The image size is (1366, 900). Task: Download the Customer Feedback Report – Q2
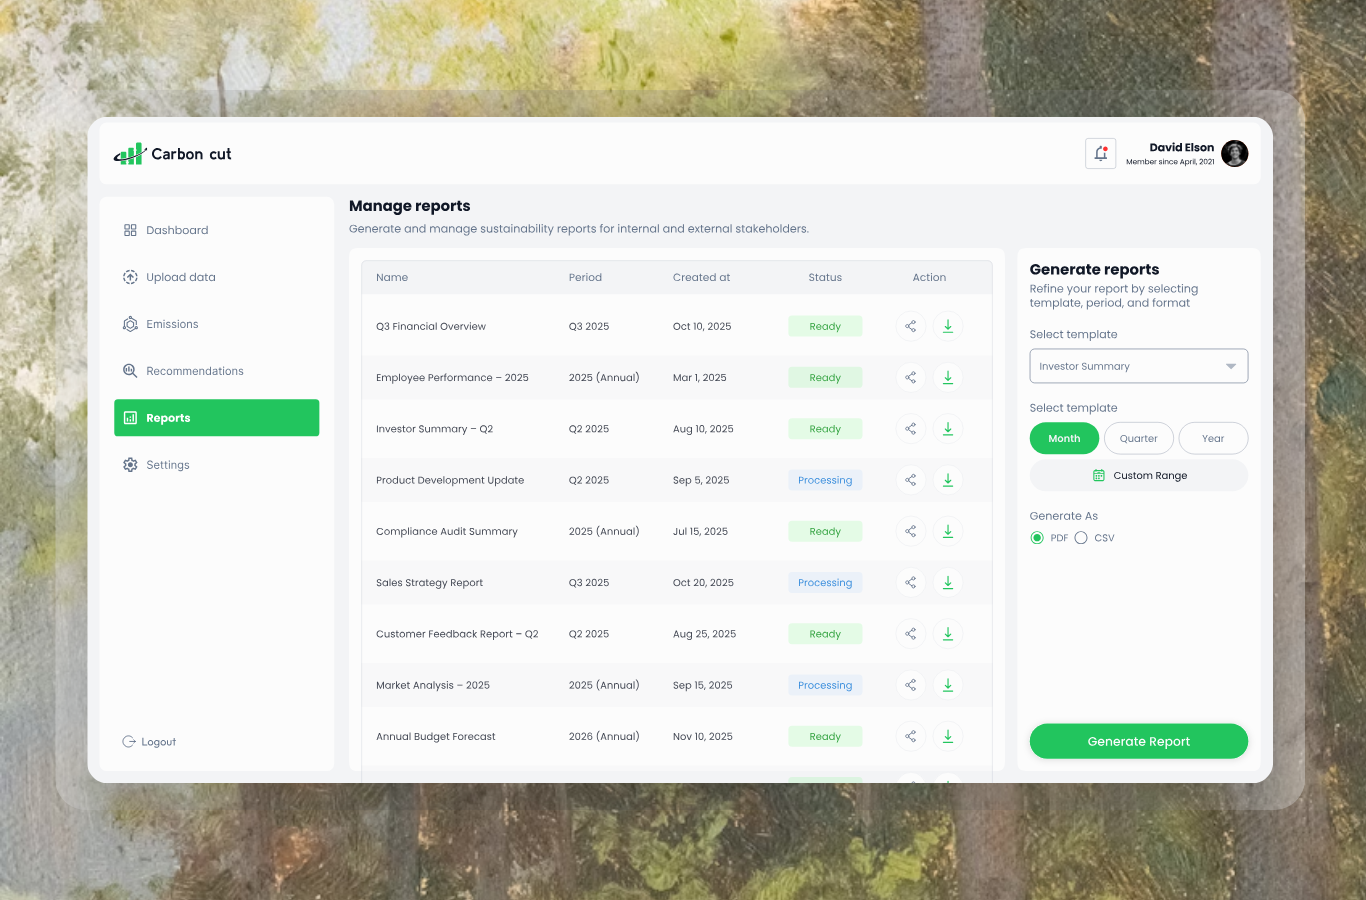point(948,634)
